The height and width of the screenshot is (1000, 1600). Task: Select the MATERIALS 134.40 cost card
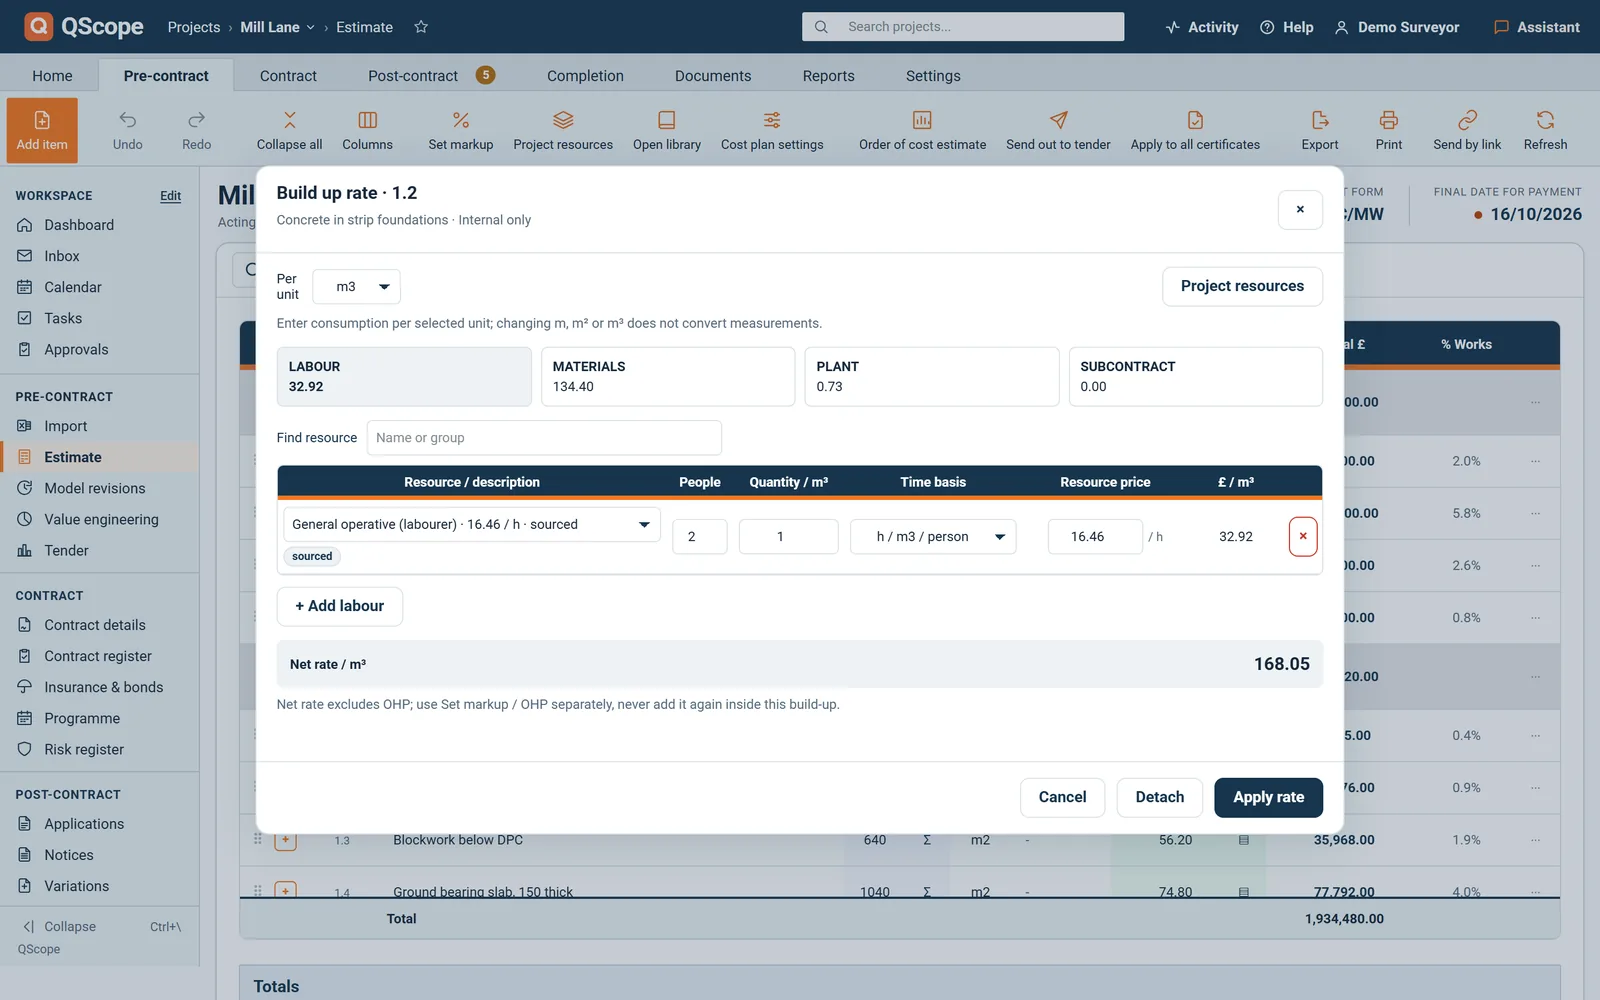[x=668, y=377]
